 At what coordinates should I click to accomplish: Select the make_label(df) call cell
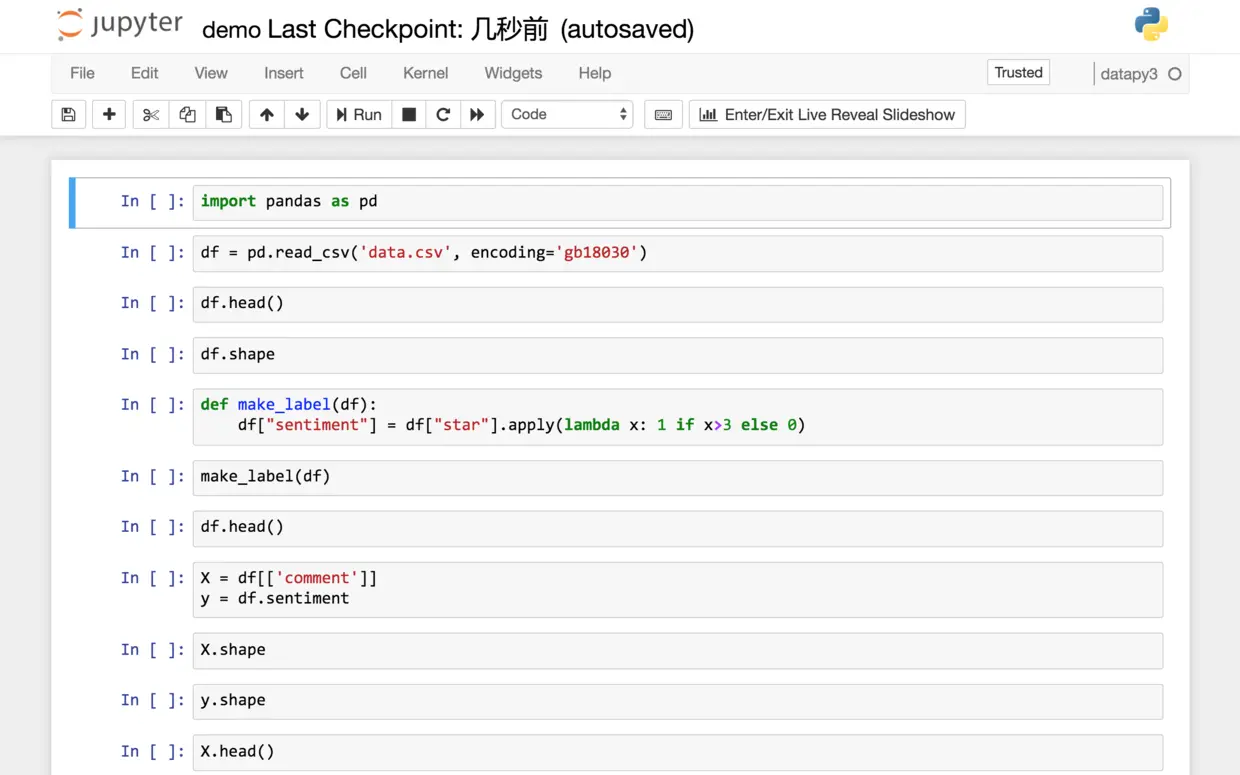click(x=677, y=477)
